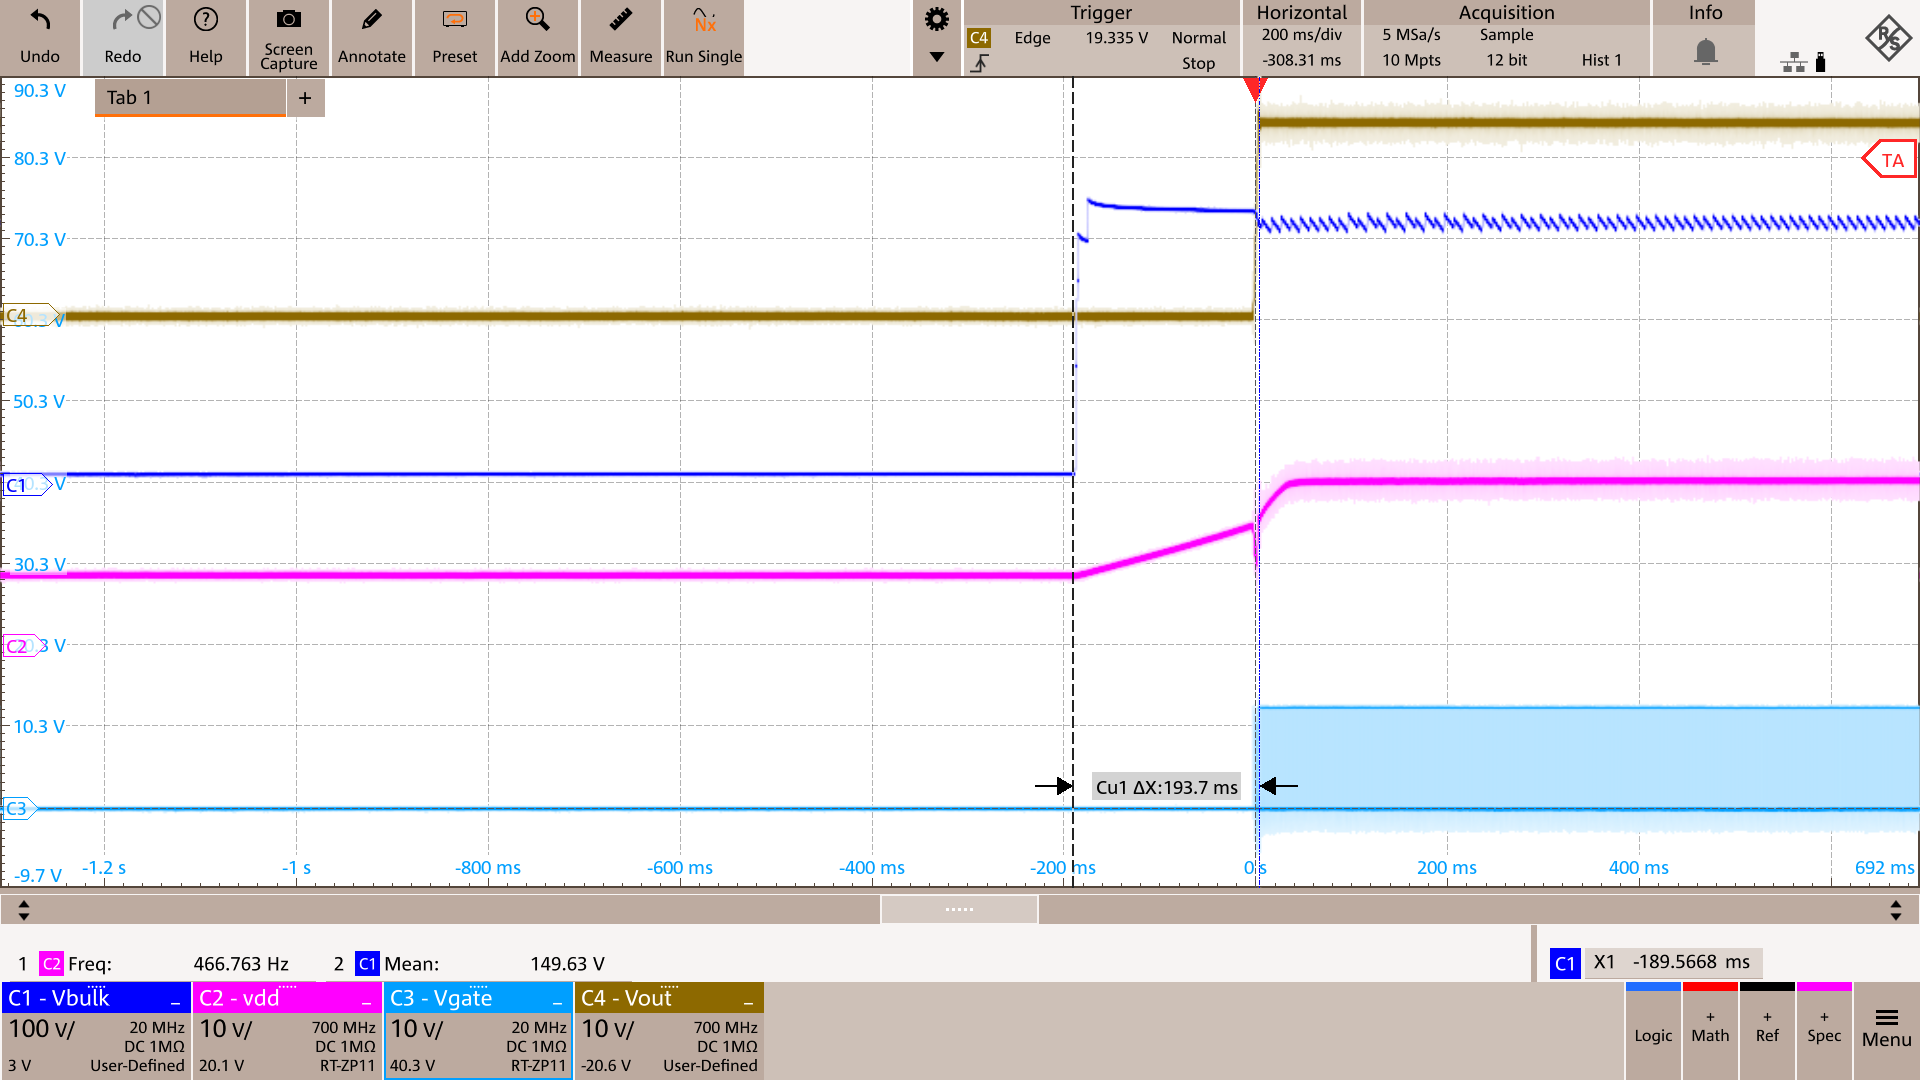The height and width of the screenshot is (1080, 1920).
Task: Select the Screen Capture tool
Action: coord(288,37)
